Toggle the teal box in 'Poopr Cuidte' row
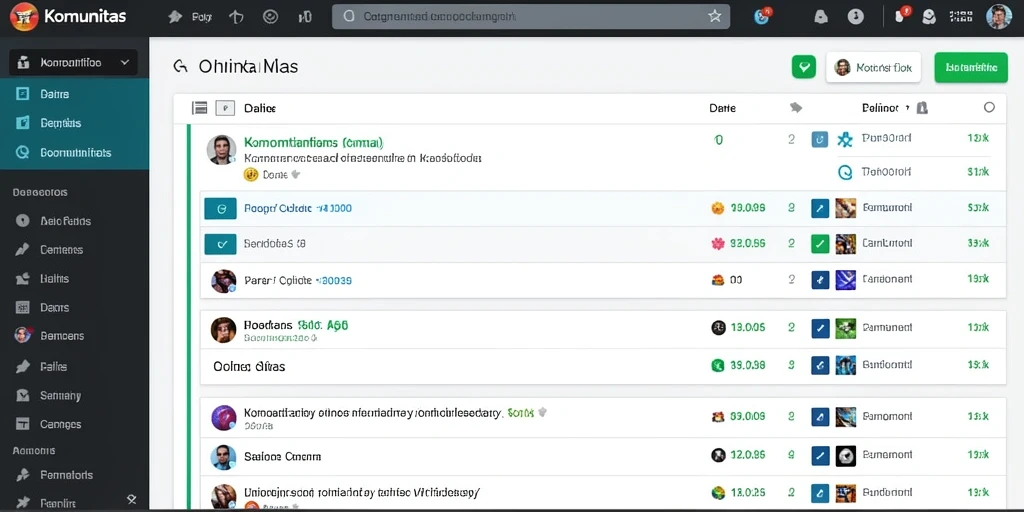The width and height of the screenshot is (1024, 512). (x=221, y=209)
